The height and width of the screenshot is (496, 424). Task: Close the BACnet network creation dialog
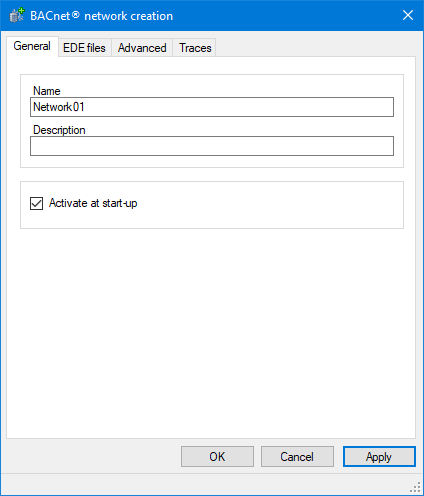coord(408,15)
